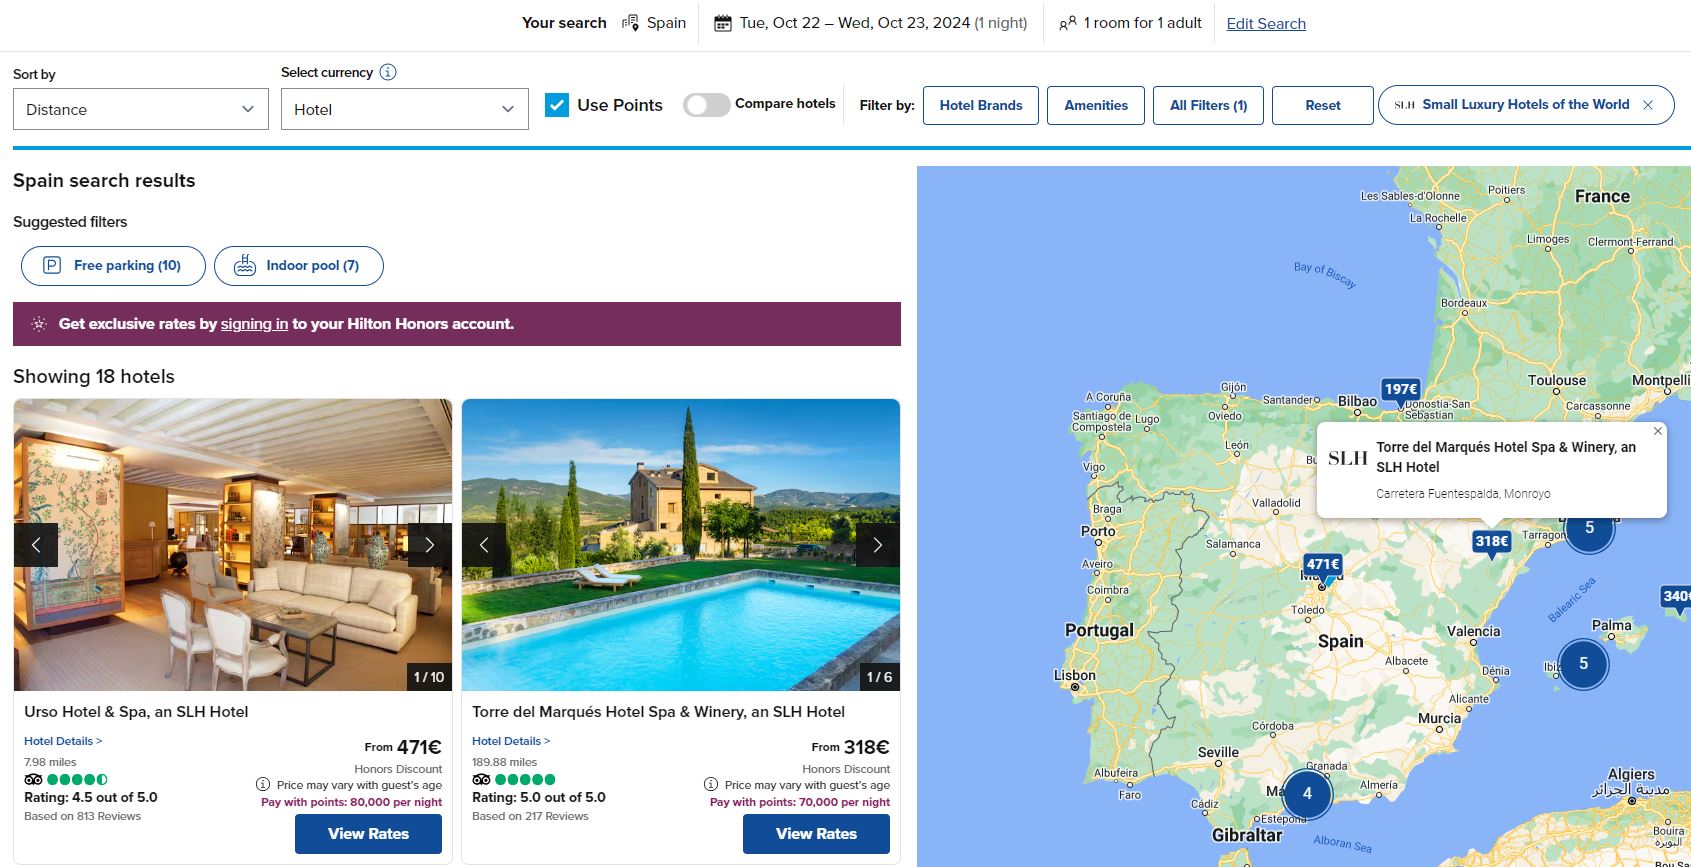Click '7.98 miles' distance text
1691x867 pixels.
pos(50,762)
